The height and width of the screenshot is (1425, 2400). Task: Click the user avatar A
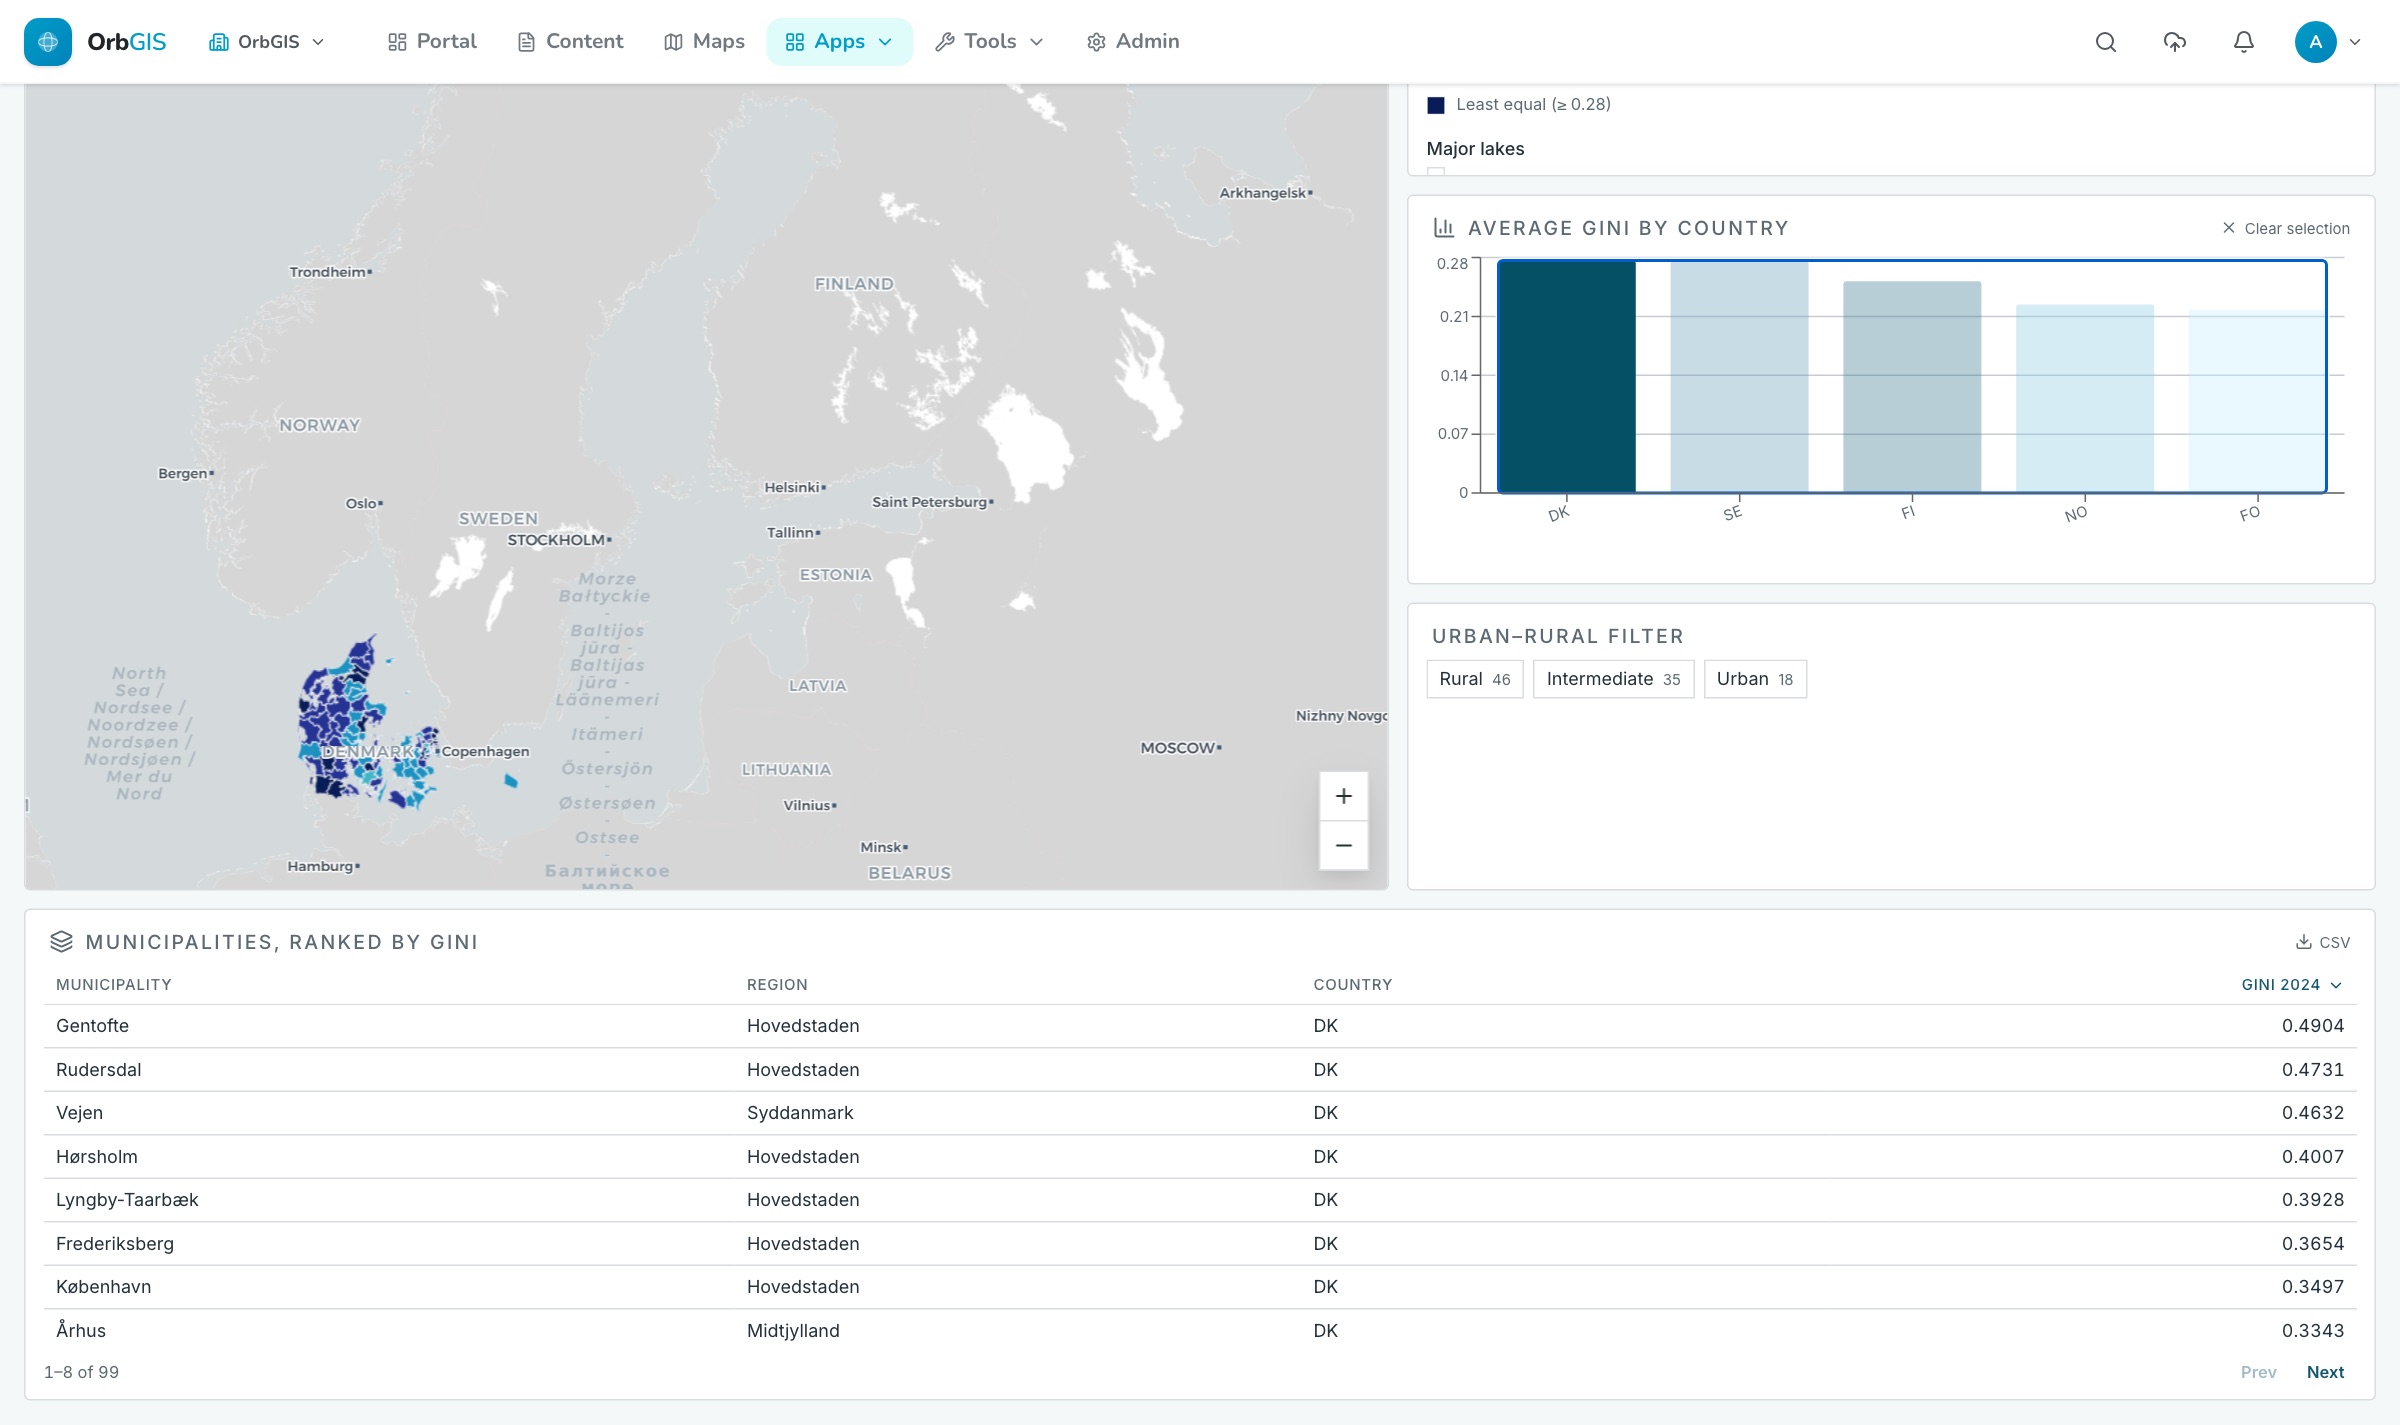2315,42
